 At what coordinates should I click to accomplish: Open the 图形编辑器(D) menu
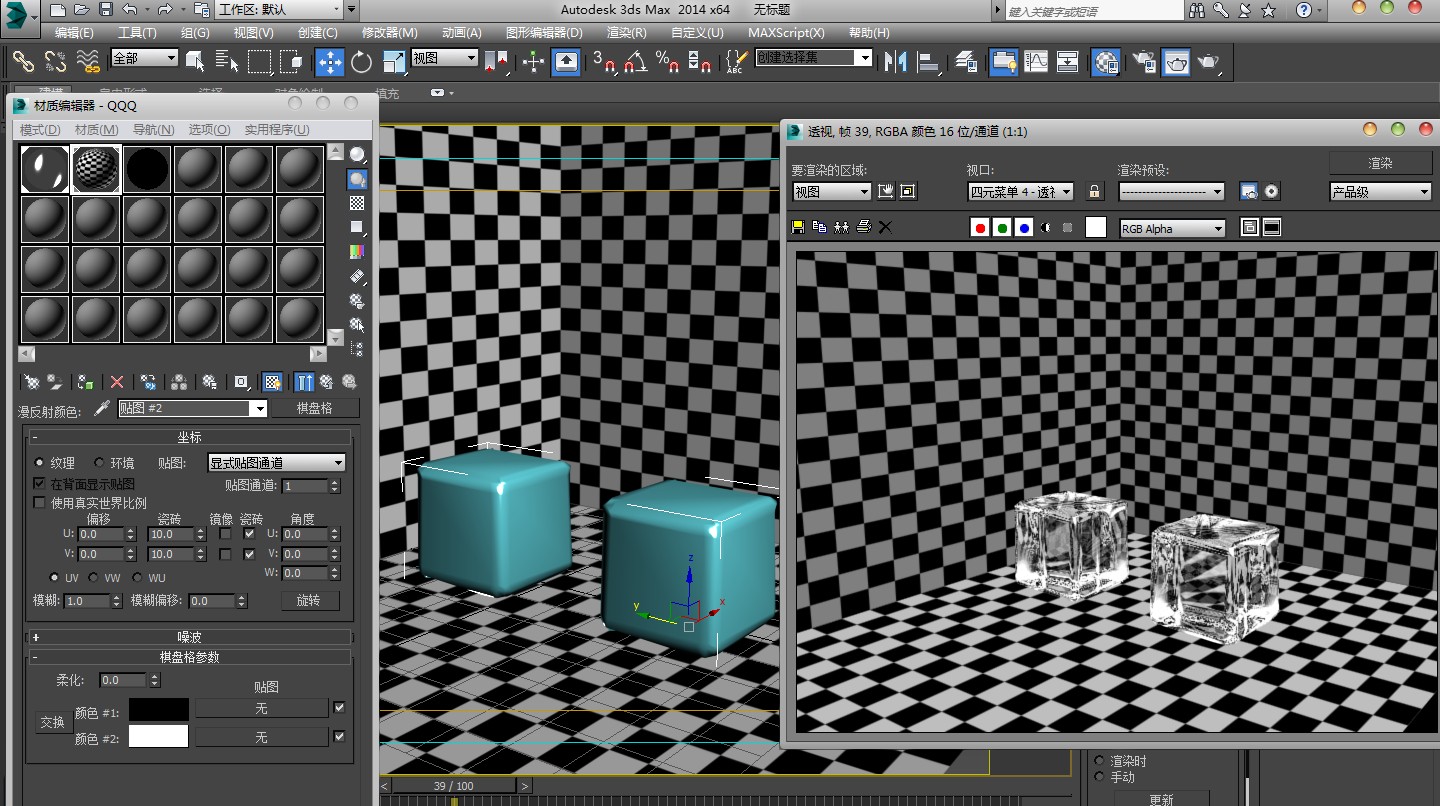(544, 32)
